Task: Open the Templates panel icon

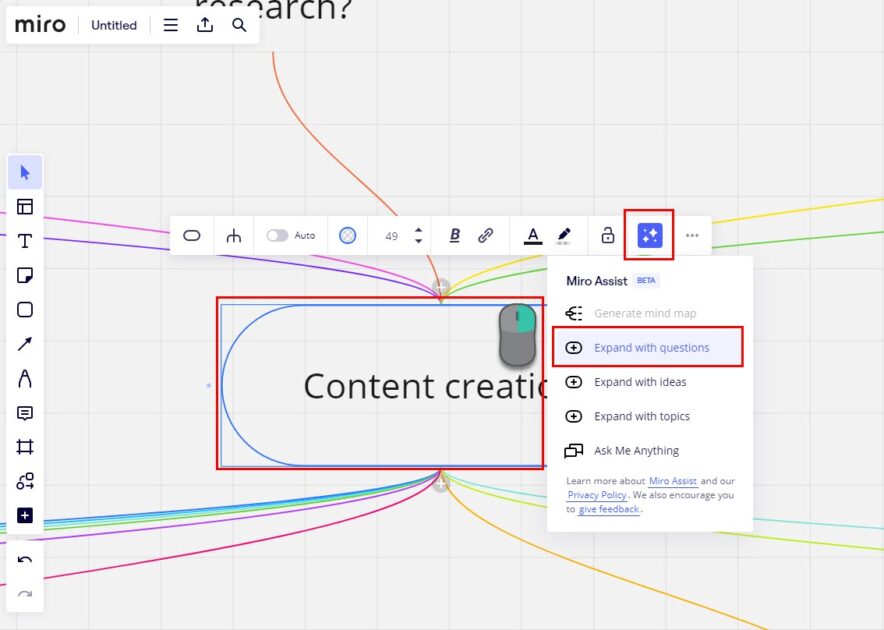Action: click(x=24, y=206)
